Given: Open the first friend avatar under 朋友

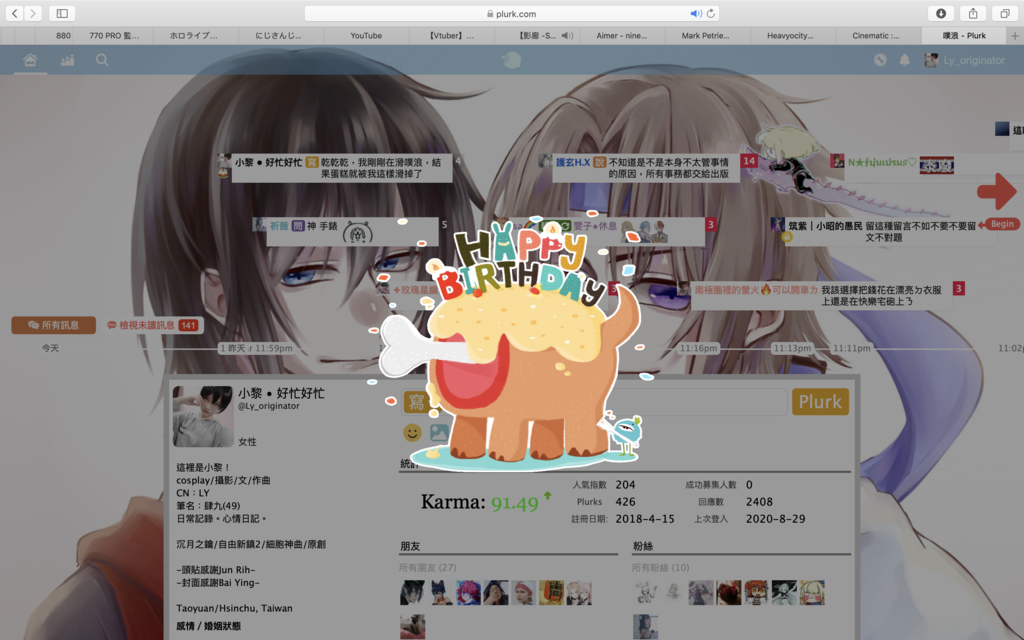Looking at the screenshot, I should click(x=412, y=592).
